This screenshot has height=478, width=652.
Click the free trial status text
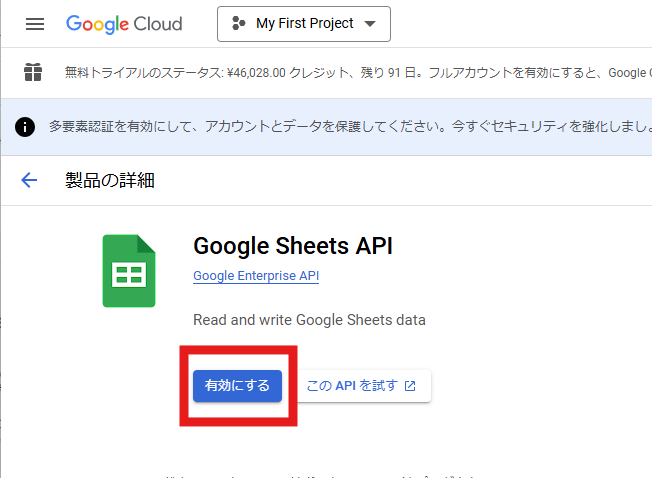click(358, 73)
